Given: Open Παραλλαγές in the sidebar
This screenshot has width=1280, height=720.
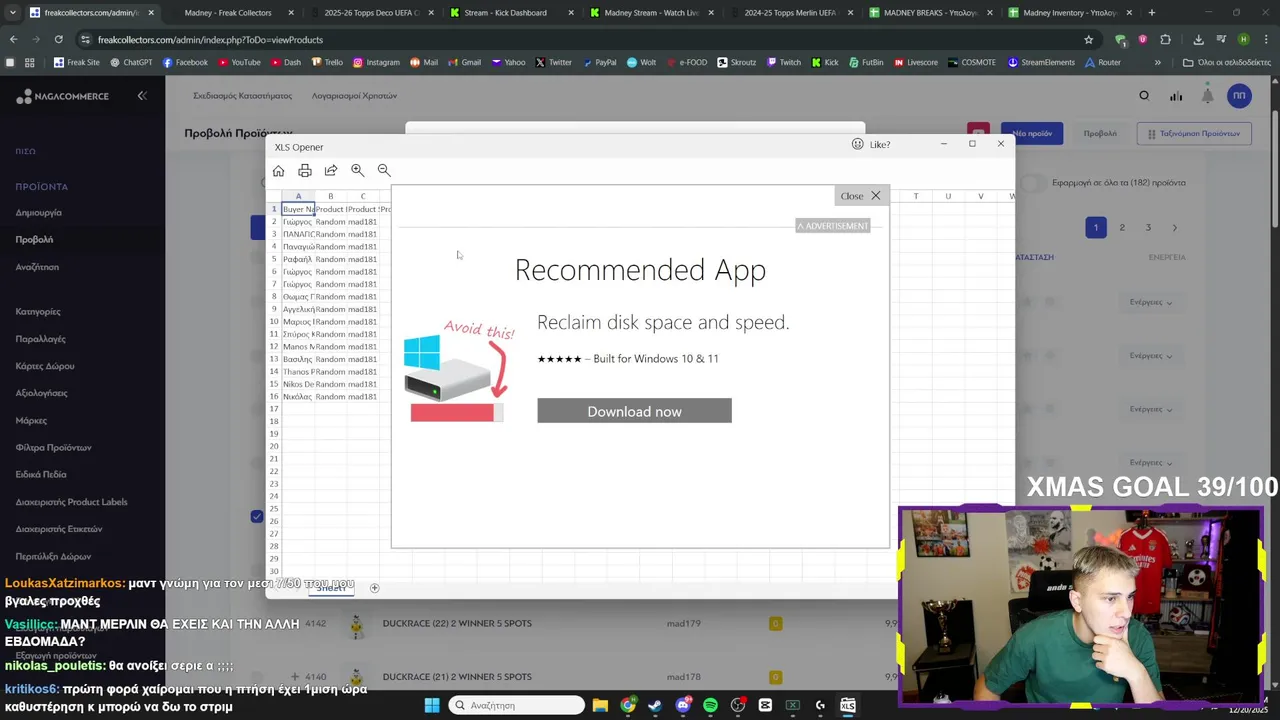Looking at the screenshot, I should (x=40, y=339).
